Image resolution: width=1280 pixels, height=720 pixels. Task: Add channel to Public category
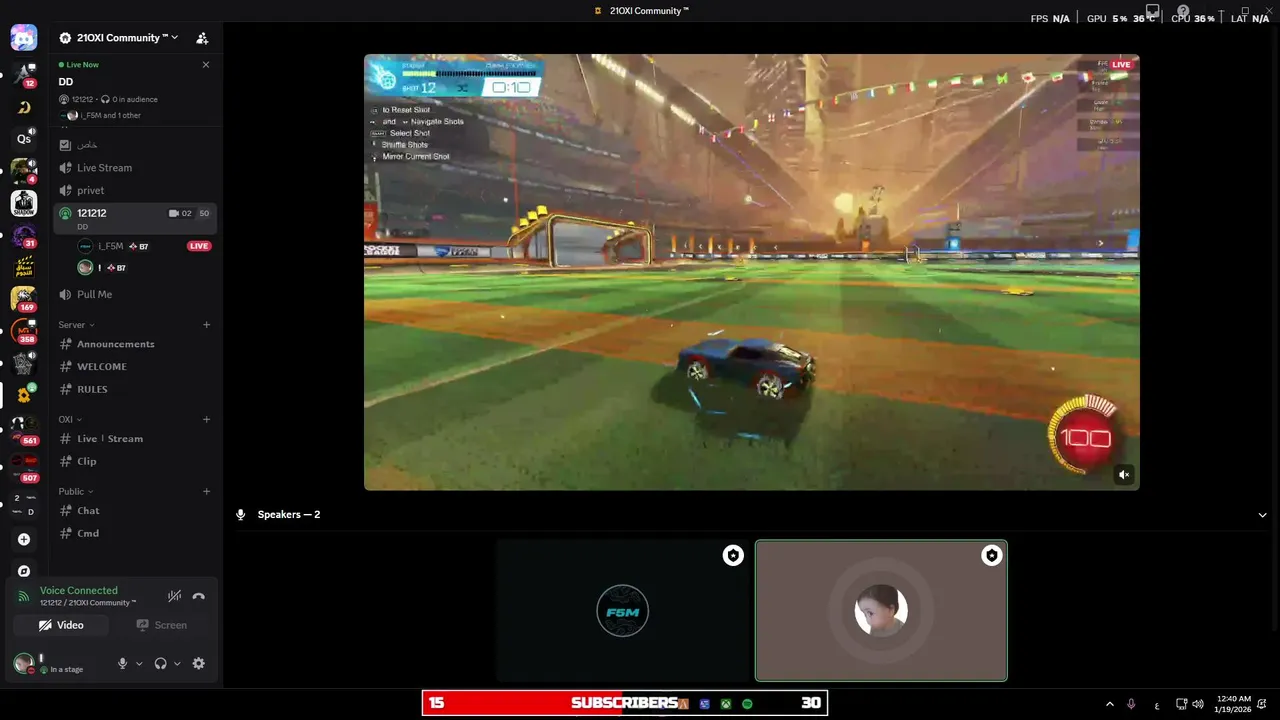click(x=207, y=492)
